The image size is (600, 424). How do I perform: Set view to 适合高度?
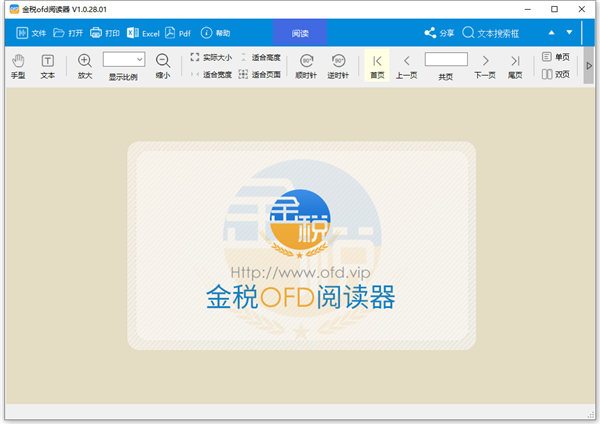[x=260, y=57]
